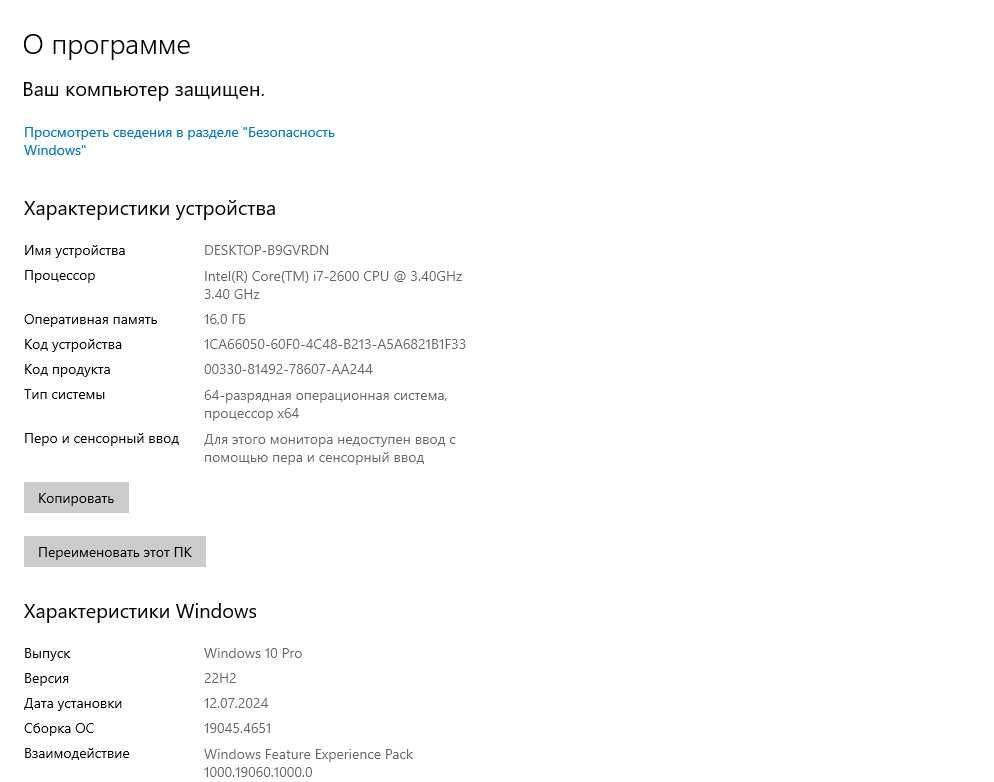Click the "Перо и сенсорный ввод" label

click(101, 439)
